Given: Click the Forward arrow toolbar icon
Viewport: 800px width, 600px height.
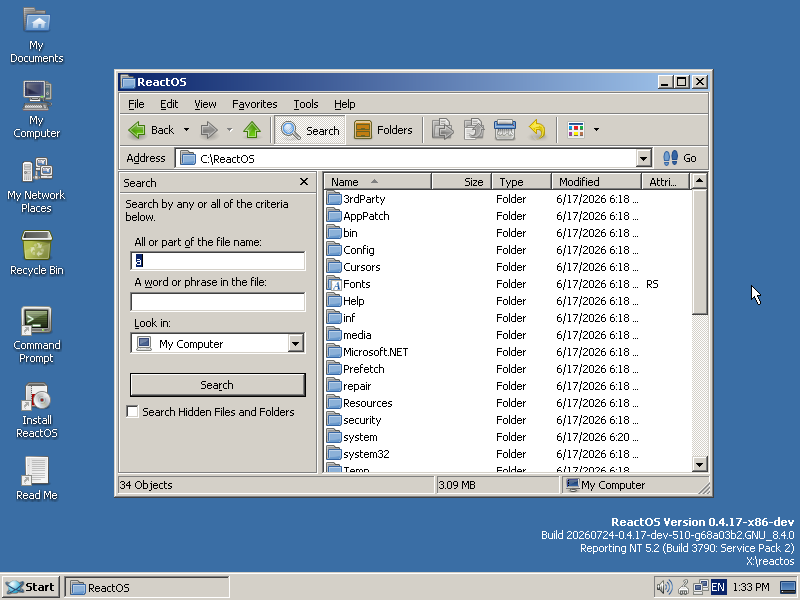Looking at the screenshot, I should pos(209,130).
